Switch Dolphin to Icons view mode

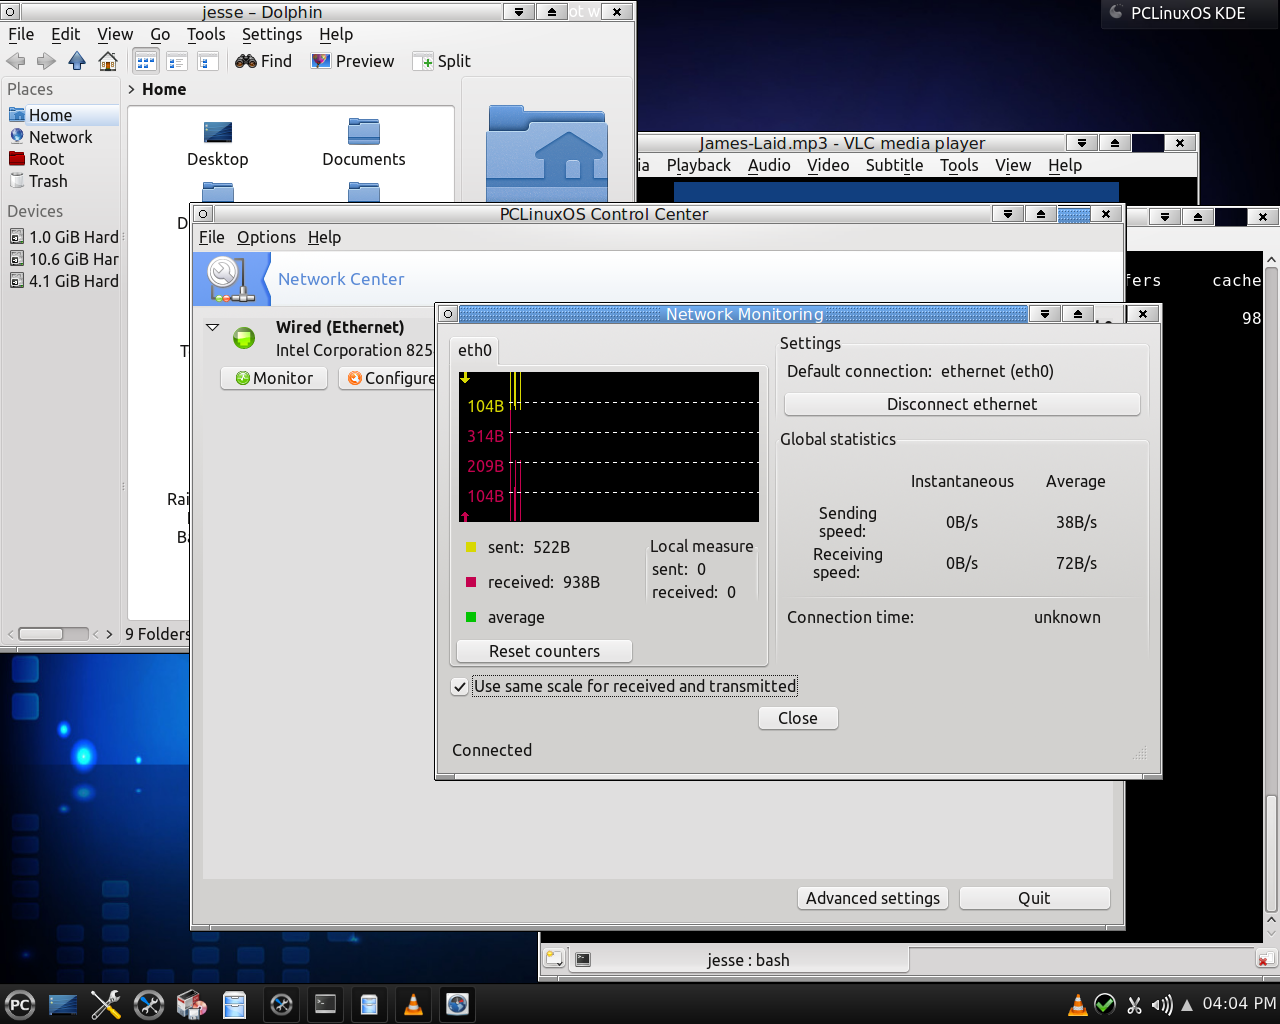pos(146,61)
